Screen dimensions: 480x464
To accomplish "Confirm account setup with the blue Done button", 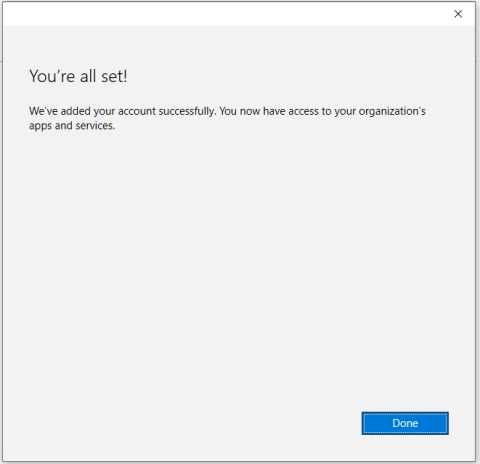I will tap(405, 423).
